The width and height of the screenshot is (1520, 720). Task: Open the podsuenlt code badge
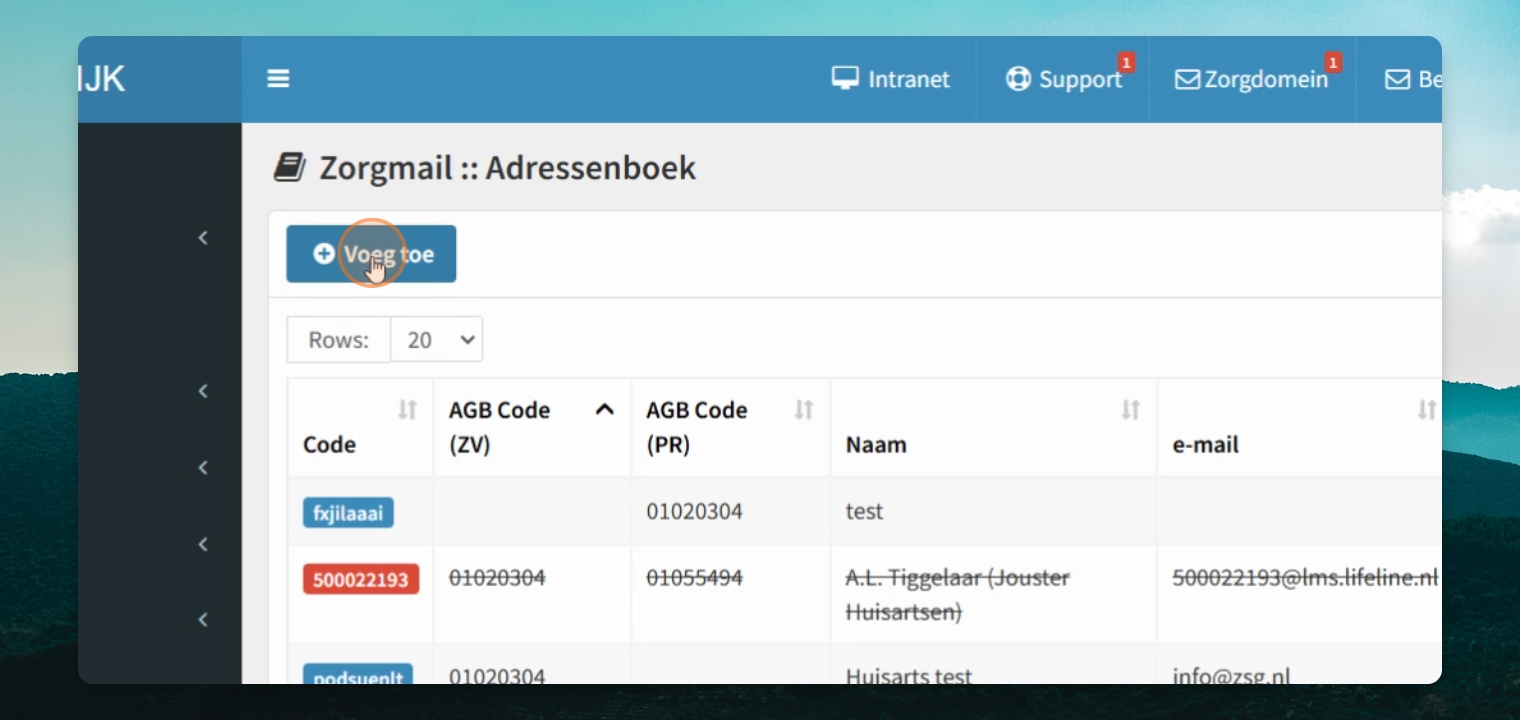(x=358, y=676)
